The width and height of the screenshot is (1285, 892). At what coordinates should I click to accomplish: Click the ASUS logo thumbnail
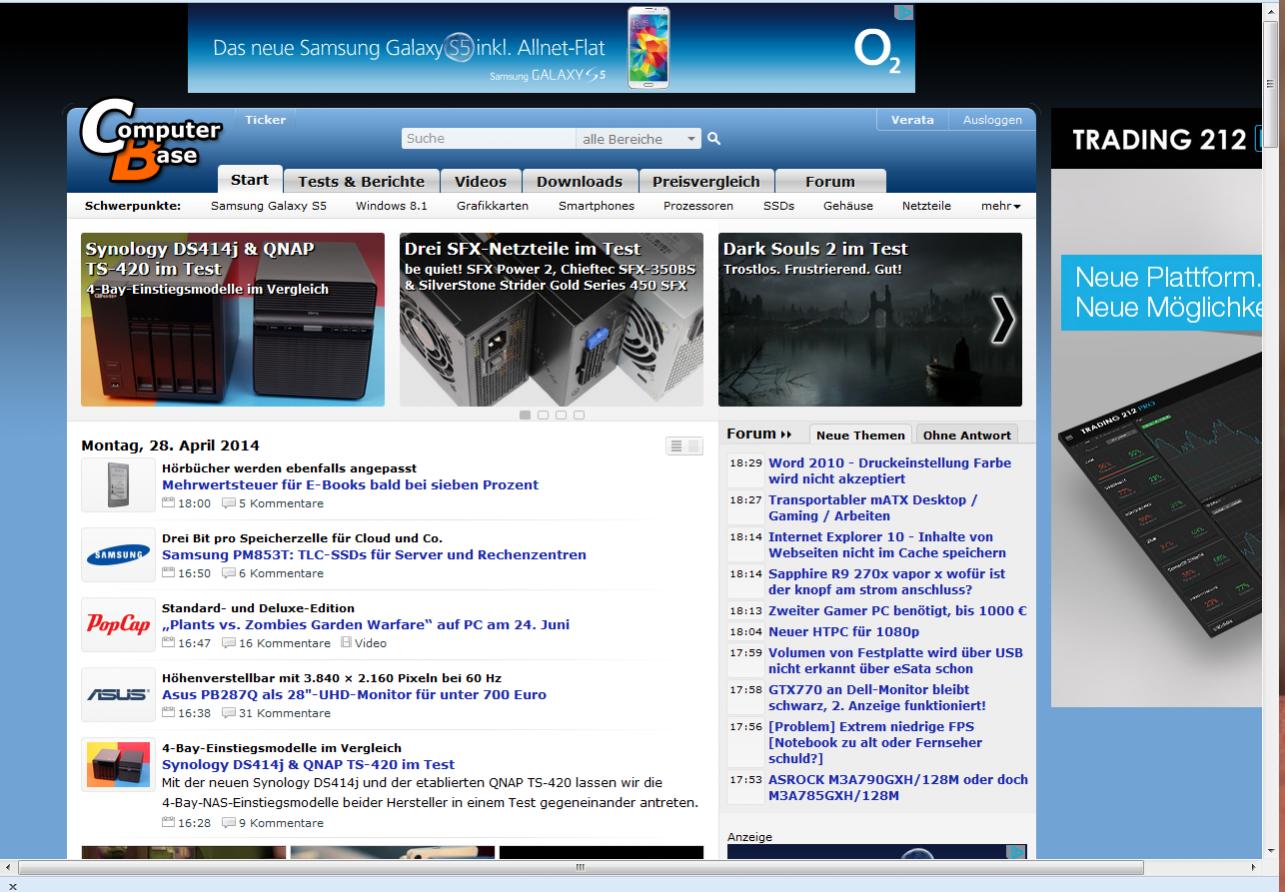point(117,694)
